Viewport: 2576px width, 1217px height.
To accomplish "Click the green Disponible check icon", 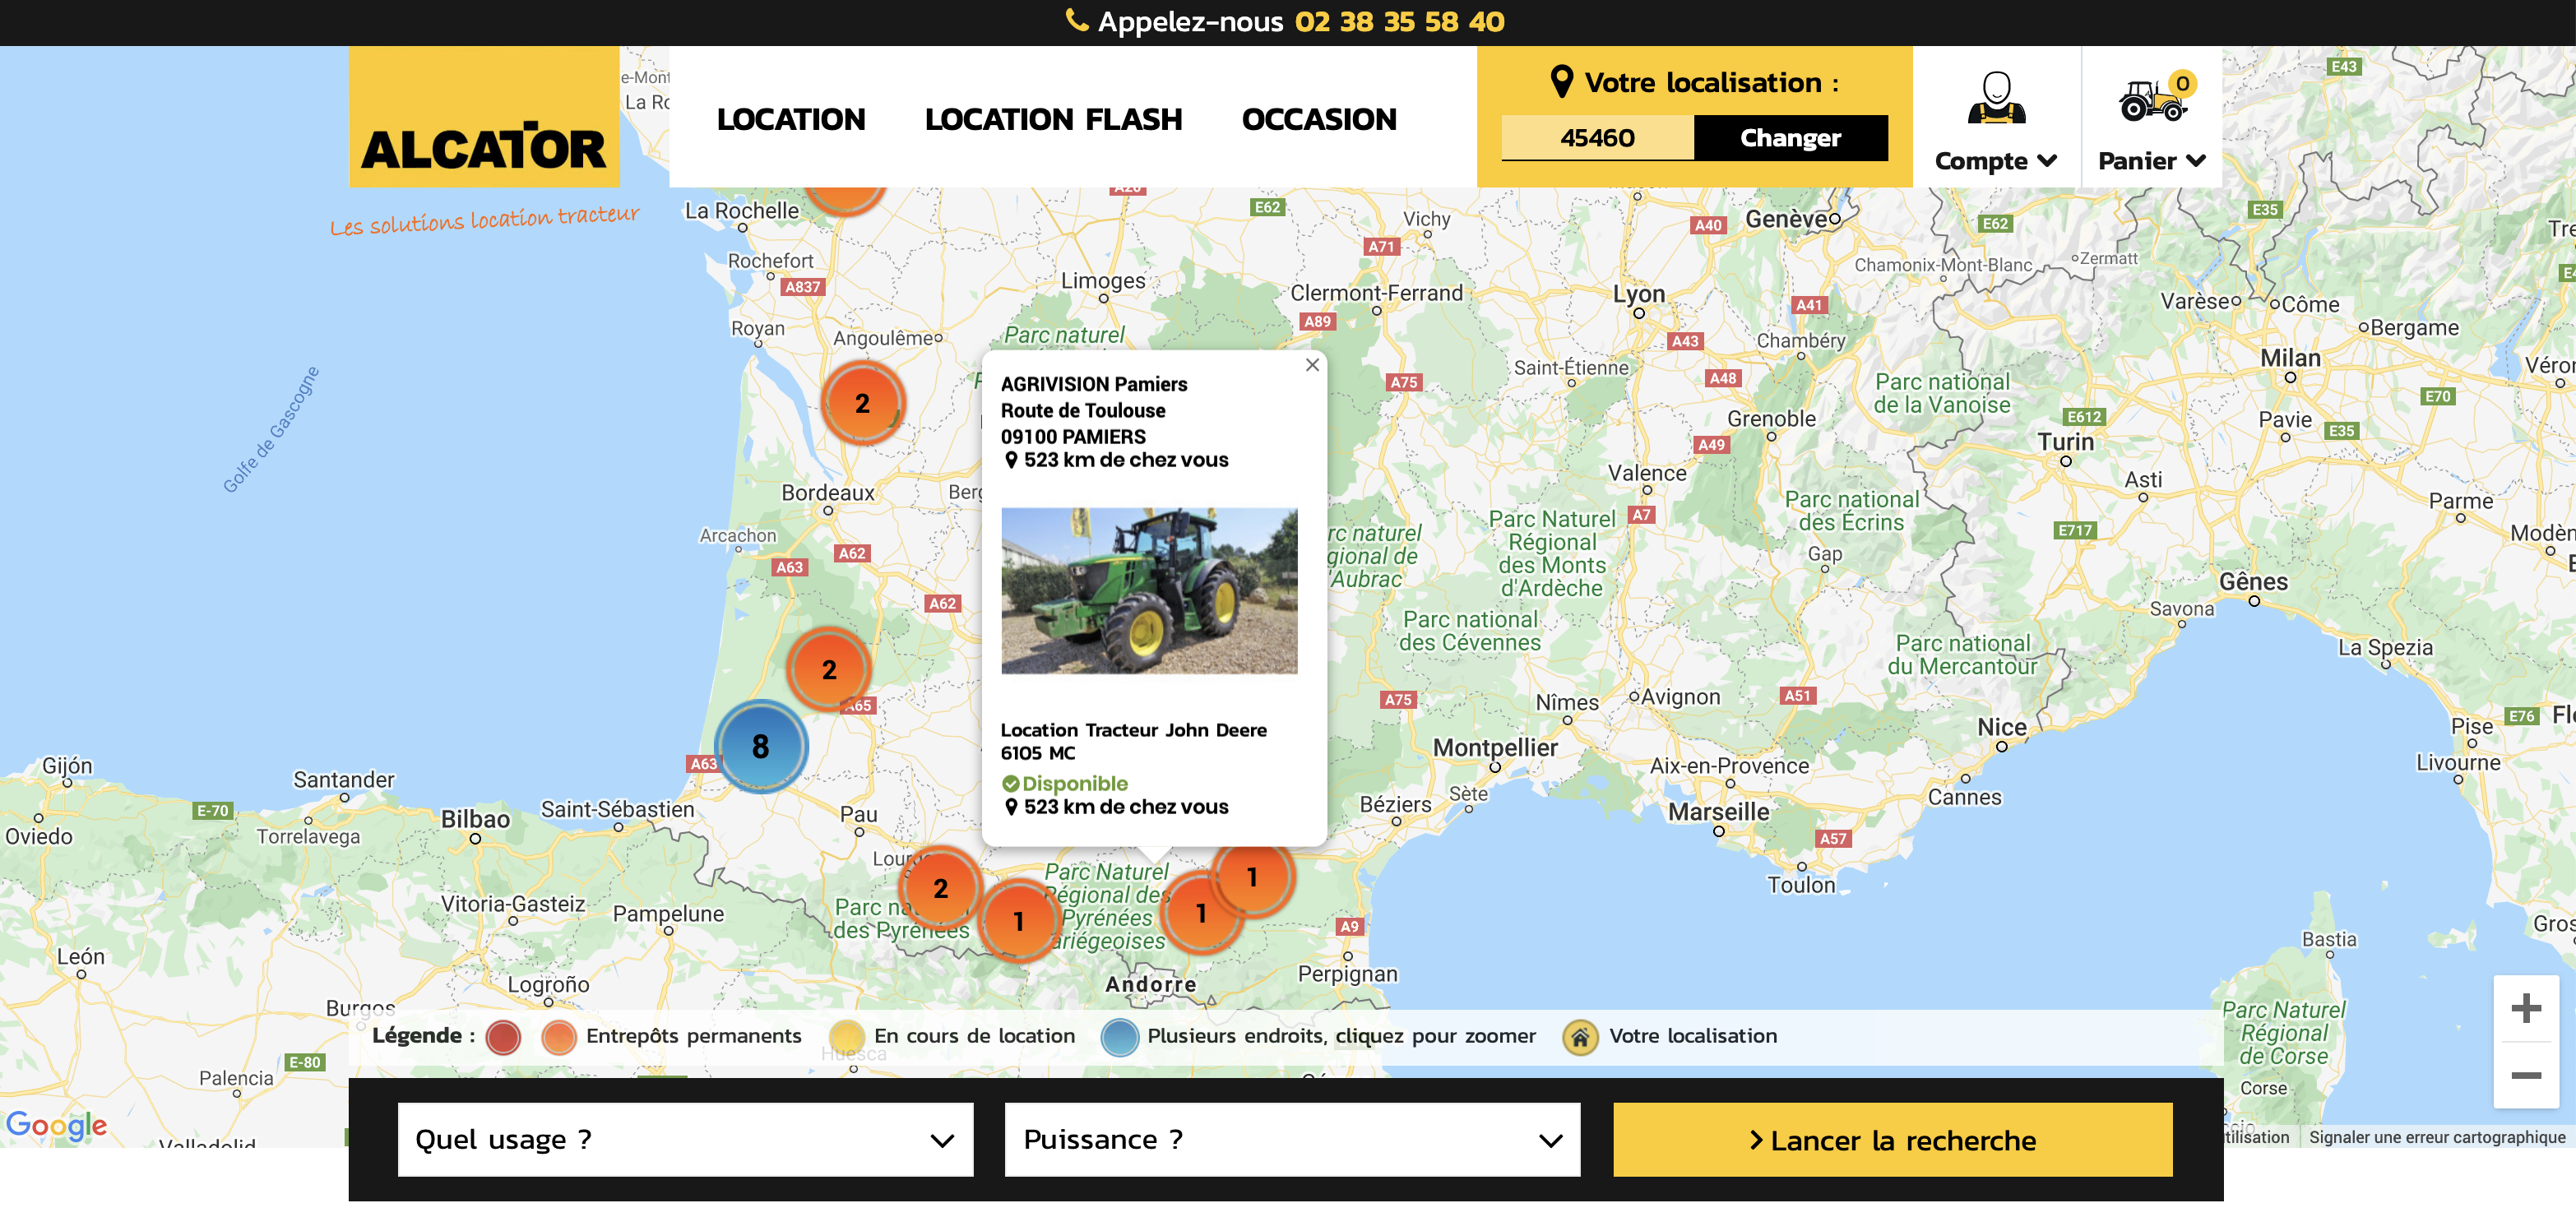I will pyautogui.click(x=1010, y=784).
